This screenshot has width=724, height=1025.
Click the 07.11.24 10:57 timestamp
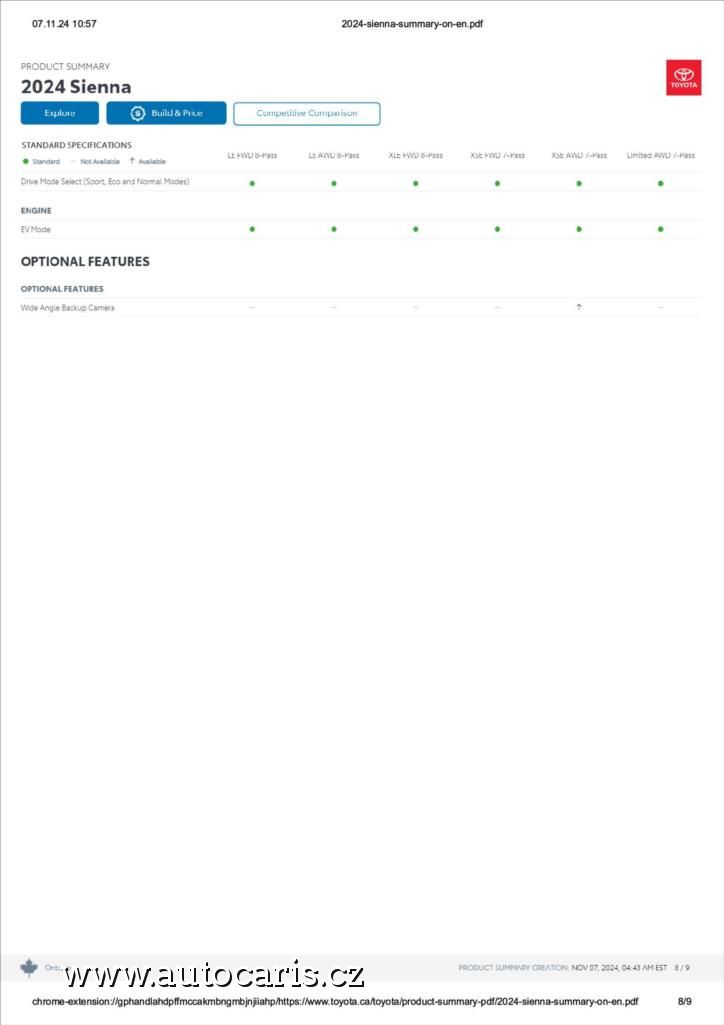pos(64,24)
